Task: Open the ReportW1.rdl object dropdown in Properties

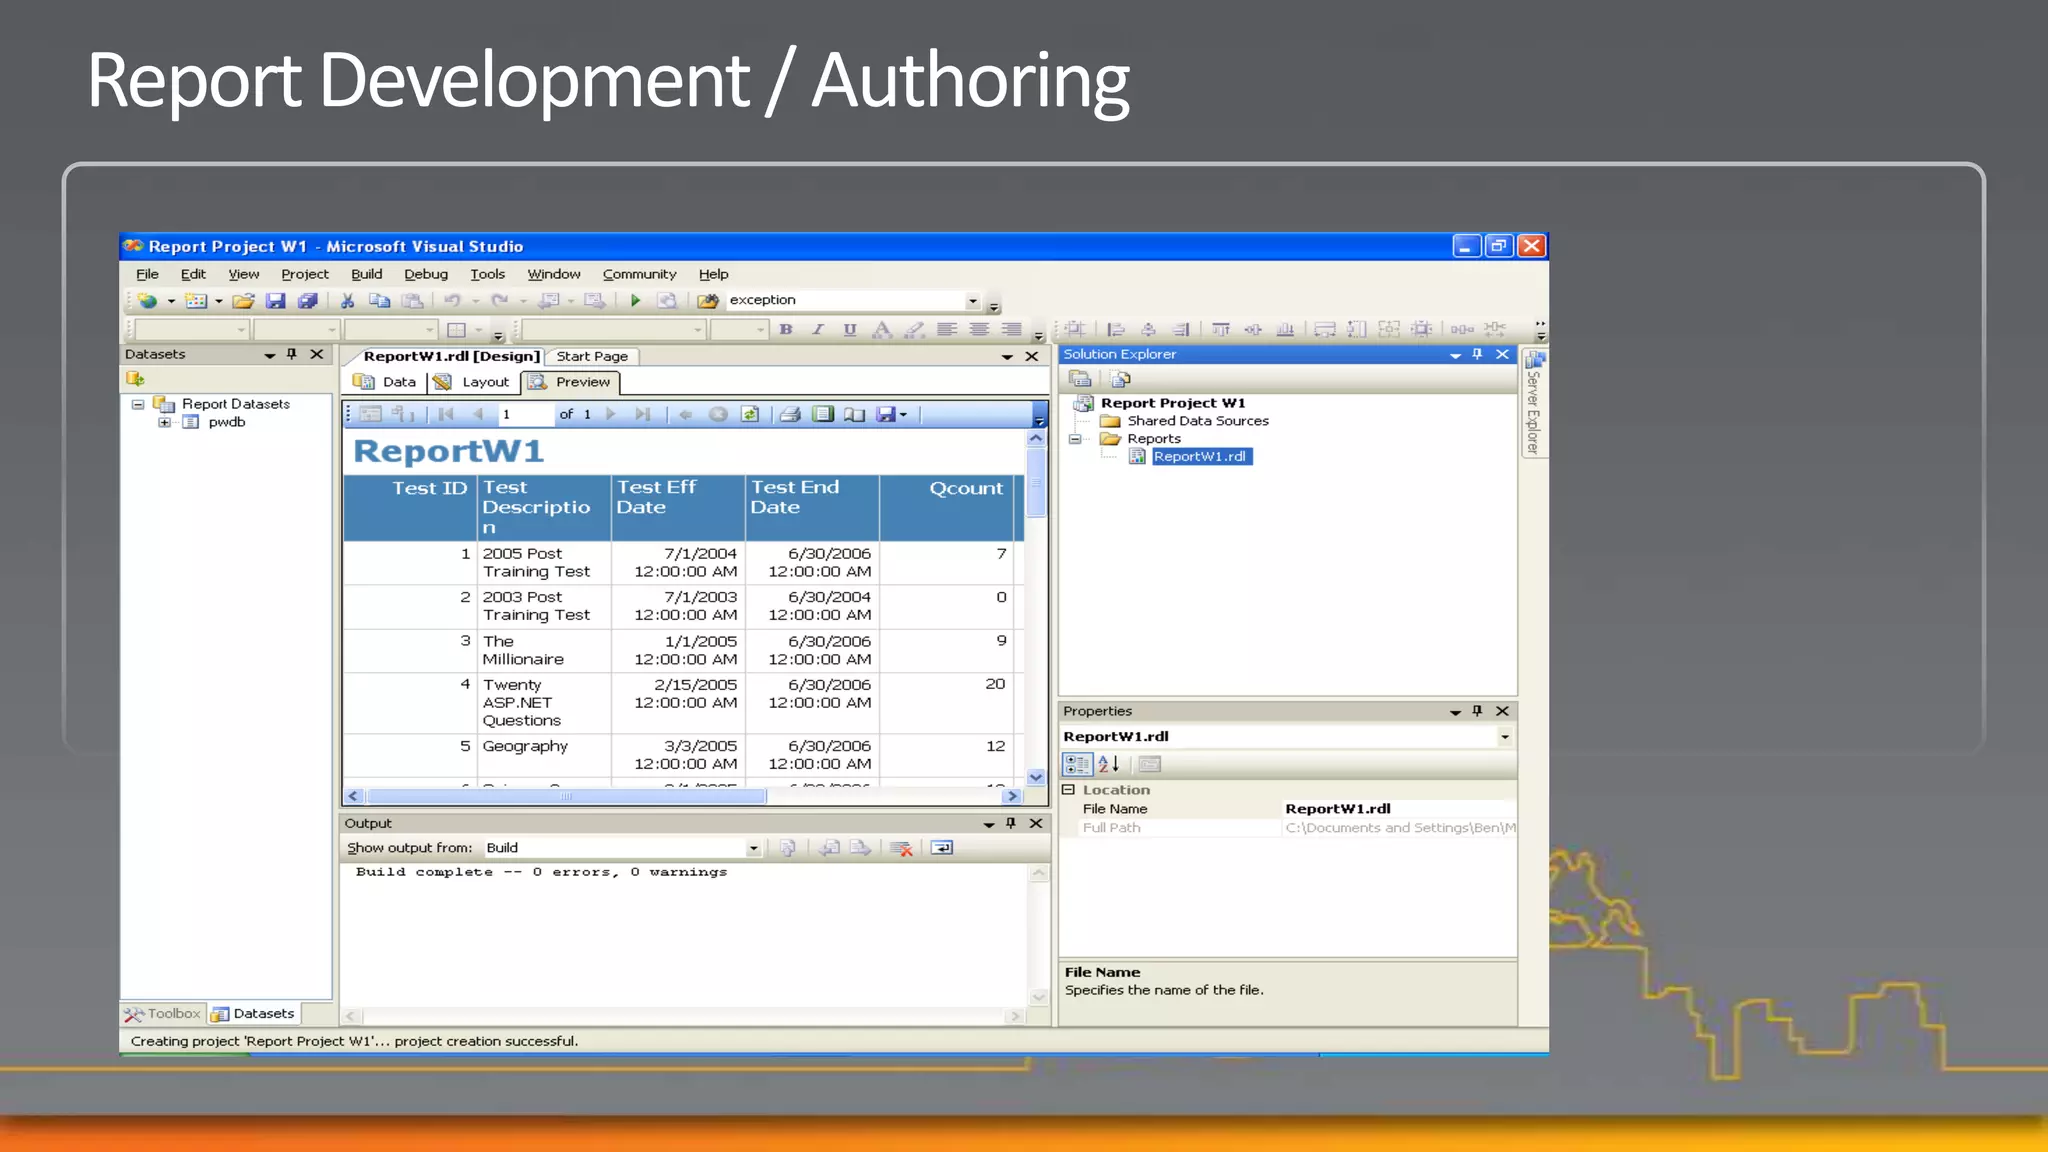Action: 1505,737
